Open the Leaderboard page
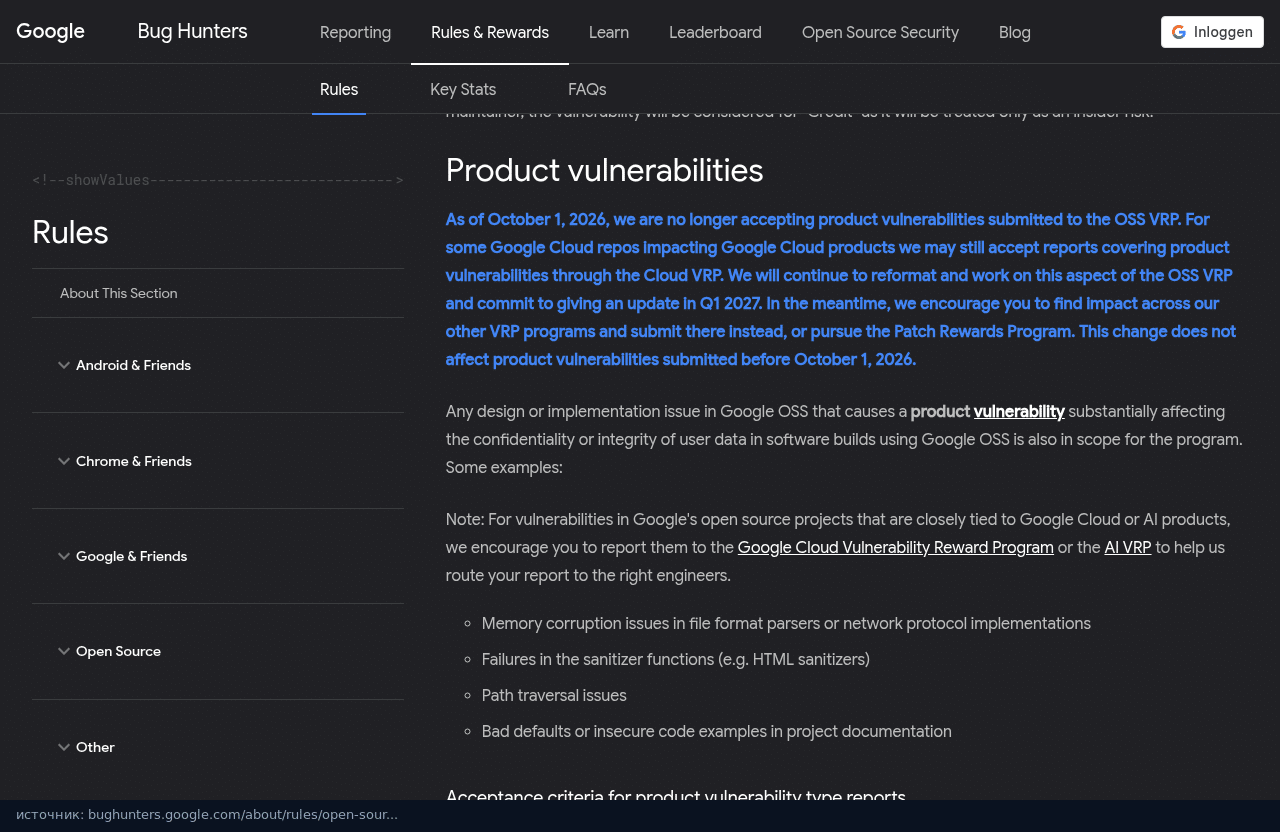This screenshot has height=832, width=1280. [715, 32]
